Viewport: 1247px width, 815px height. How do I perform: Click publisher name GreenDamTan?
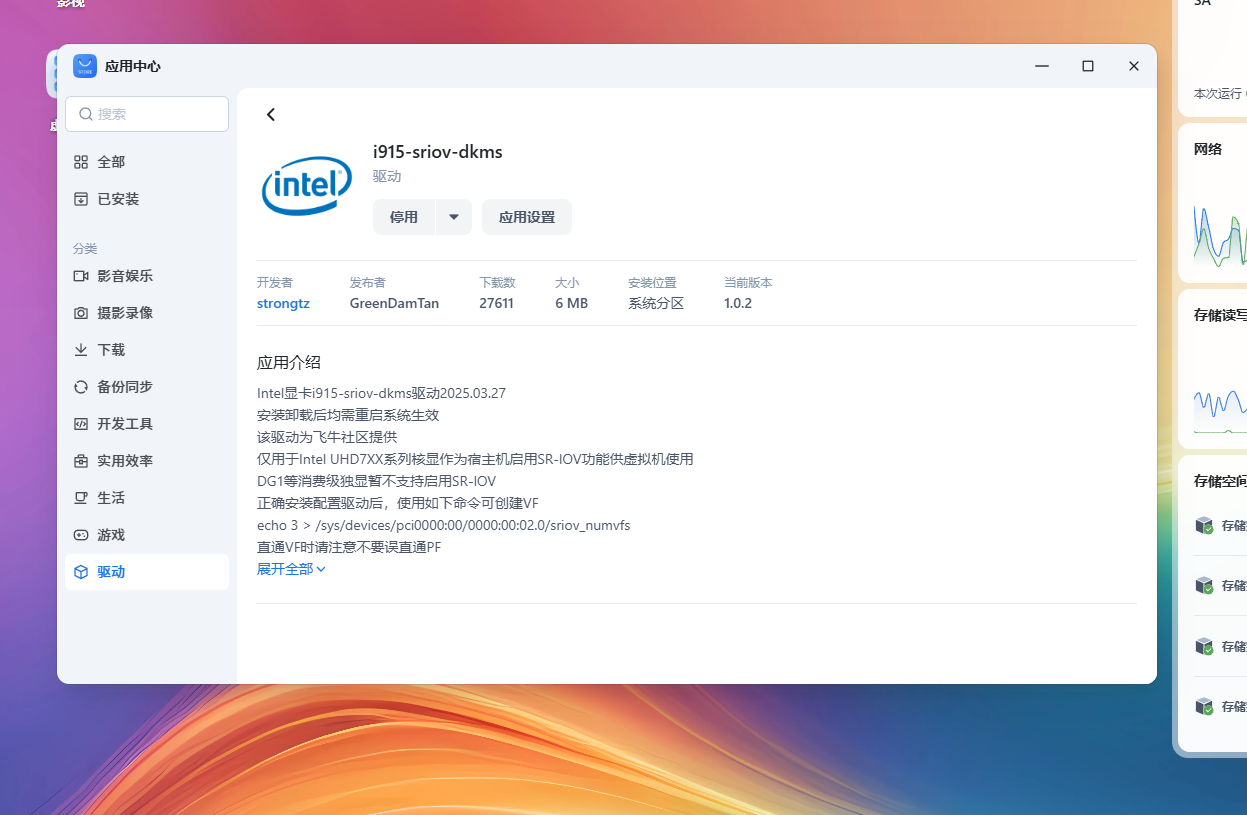394,303
